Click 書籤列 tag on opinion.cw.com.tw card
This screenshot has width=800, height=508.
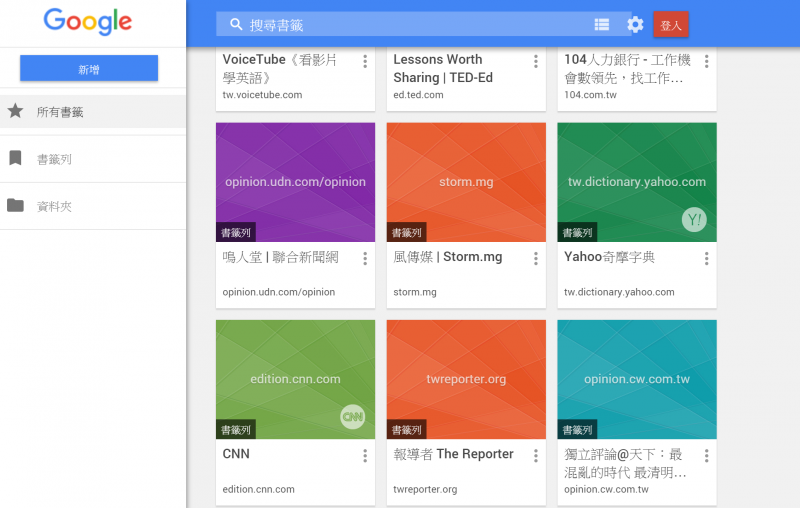[577, 430]
